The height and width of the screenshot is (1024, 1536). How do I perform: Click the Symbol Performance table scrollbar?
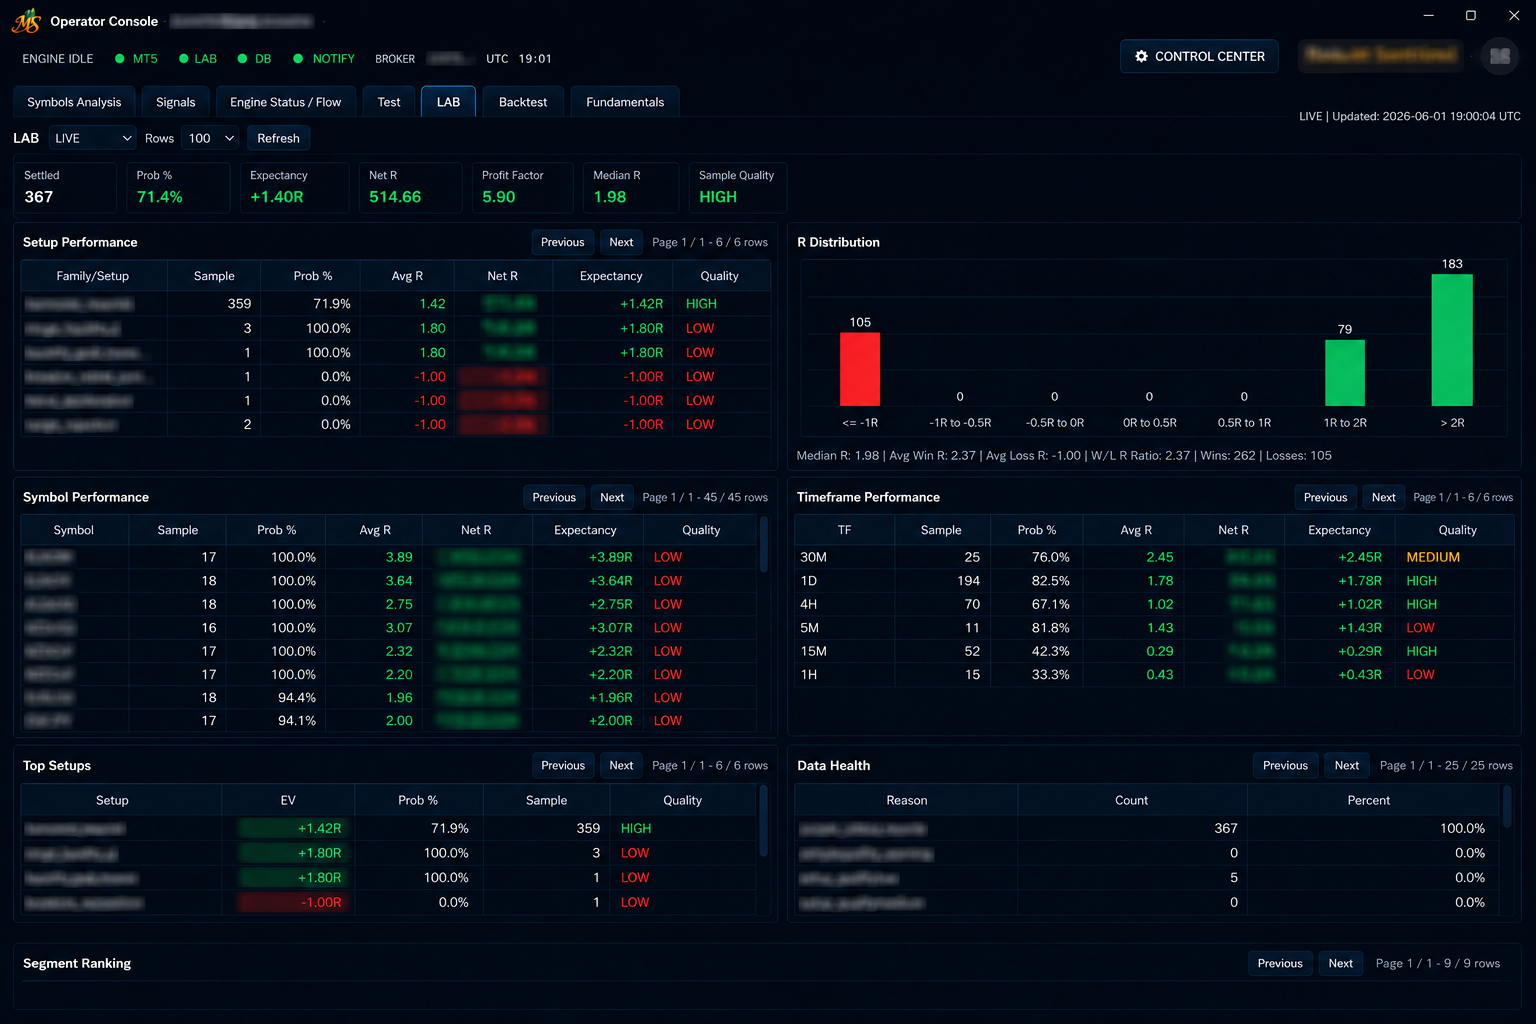coord(764,544)
